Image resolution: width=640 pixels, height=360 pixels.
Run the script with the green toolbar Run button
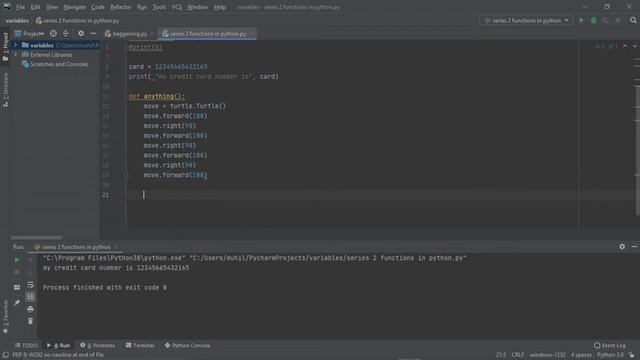[581, 20]
